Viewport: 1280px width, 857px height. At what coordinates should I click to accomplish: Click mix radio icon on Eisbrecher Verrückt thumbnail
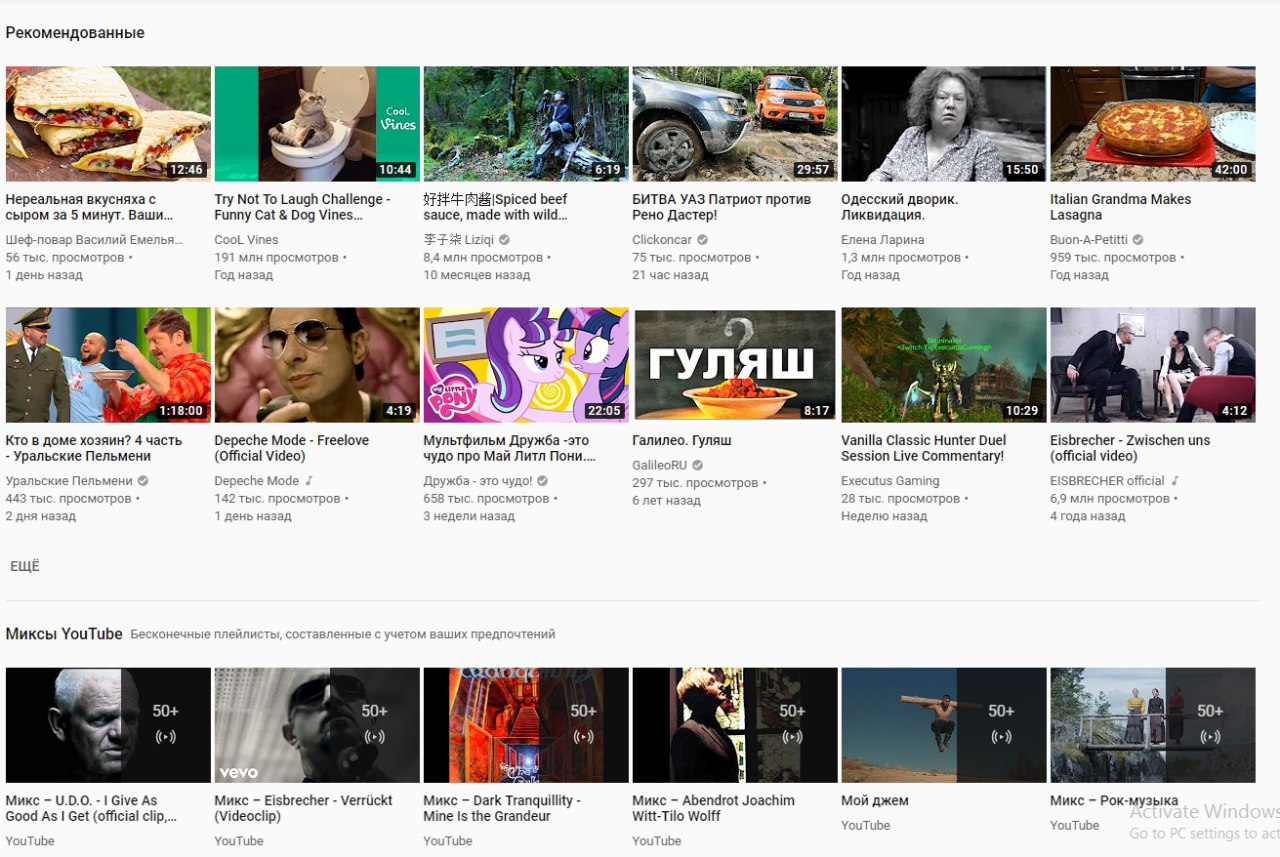tap(375, 737)
